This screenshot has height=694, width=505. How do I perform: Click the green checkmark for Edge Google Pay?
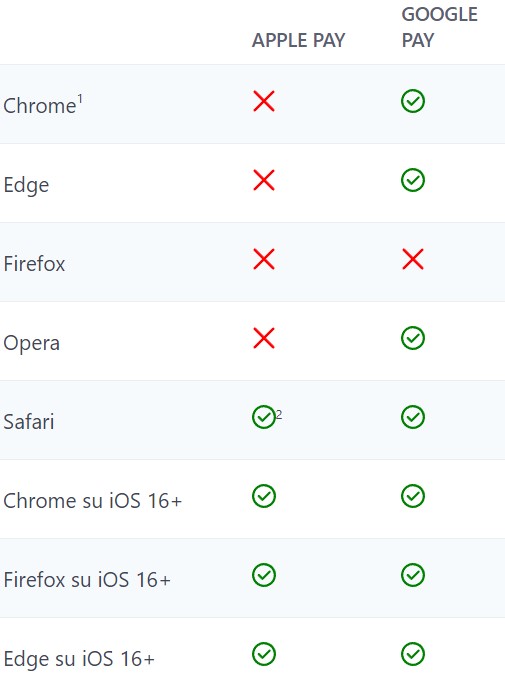point(413,180)
